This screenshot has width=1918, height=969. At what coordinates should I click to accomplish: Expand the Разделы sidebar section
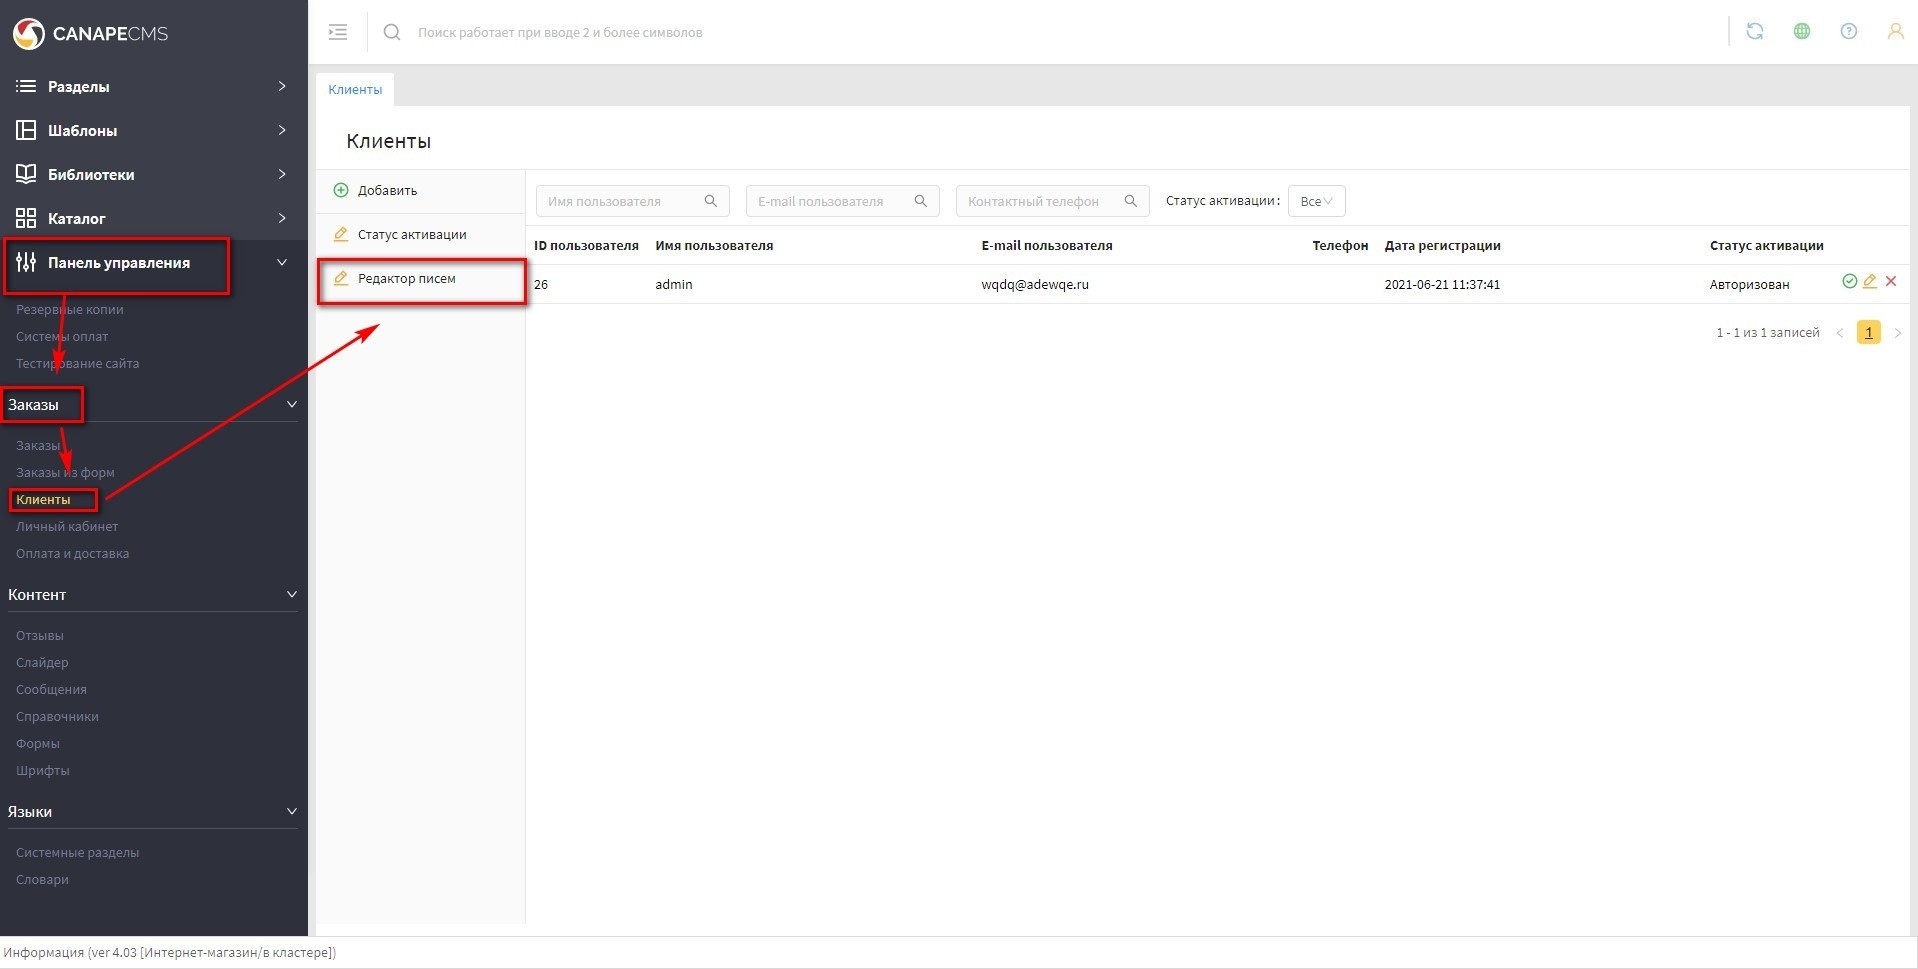pos(150,87)
